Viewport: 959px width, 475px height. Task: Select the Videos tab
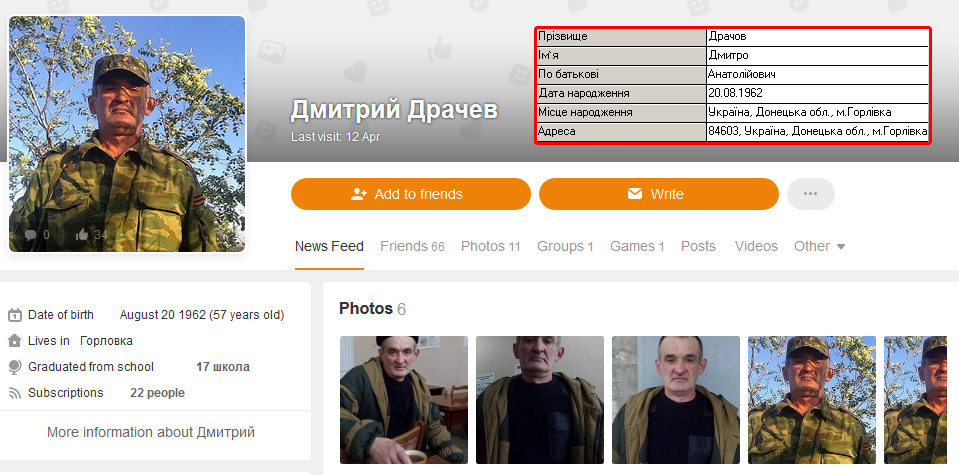(x=756, y=246)
